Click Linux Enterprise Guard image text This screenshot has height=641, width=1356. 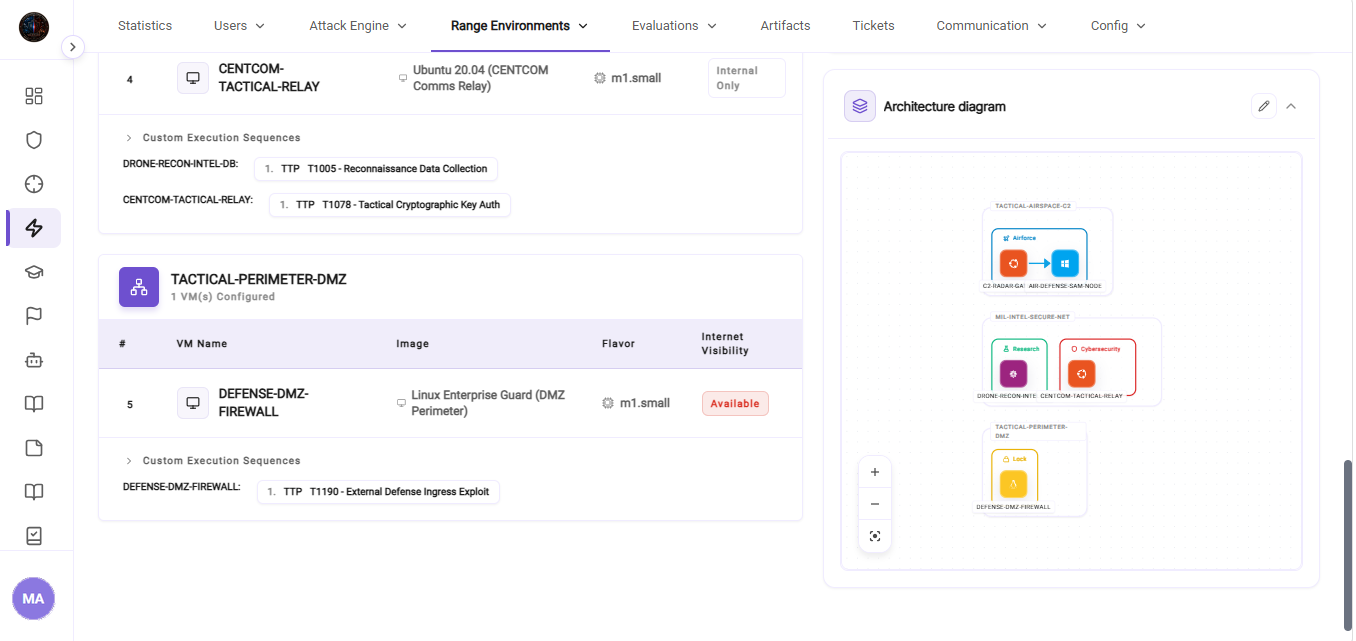click(x=488, y=403)
